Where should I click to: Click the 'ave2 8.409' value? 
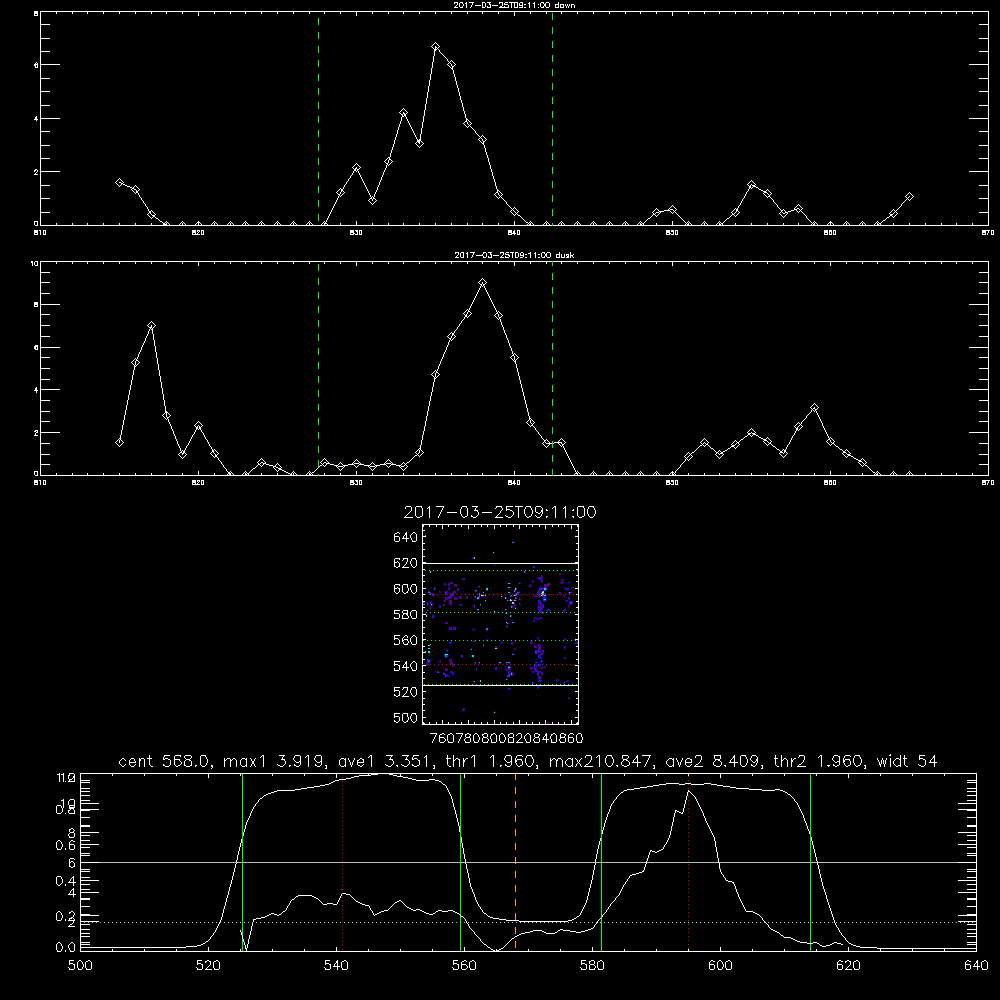(712, 761)
